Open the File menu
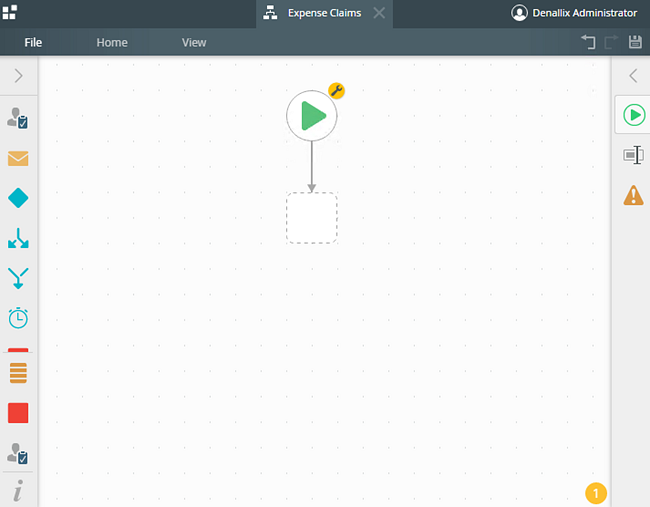This screenshot has height=507, width=650. [x=33, y=42]
